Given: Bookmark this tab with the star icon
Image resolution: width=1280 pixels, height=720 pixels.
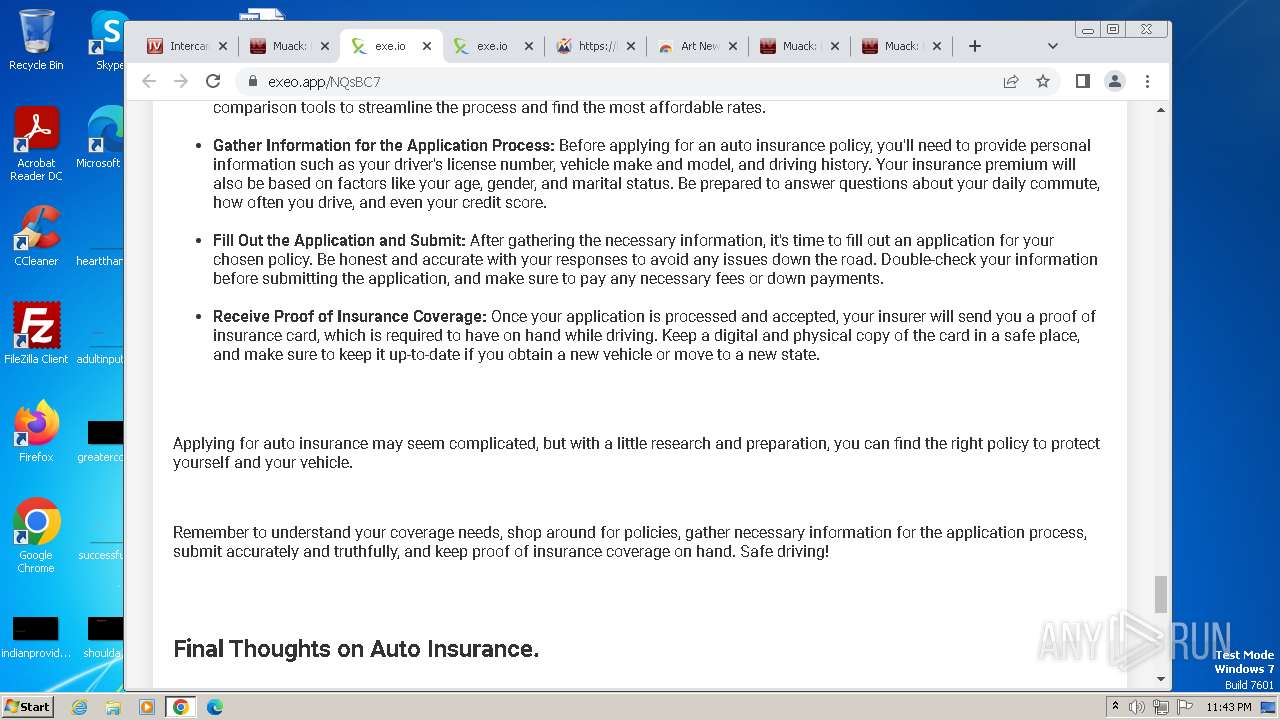Looking at the screenshot, I should (1043, 81).
